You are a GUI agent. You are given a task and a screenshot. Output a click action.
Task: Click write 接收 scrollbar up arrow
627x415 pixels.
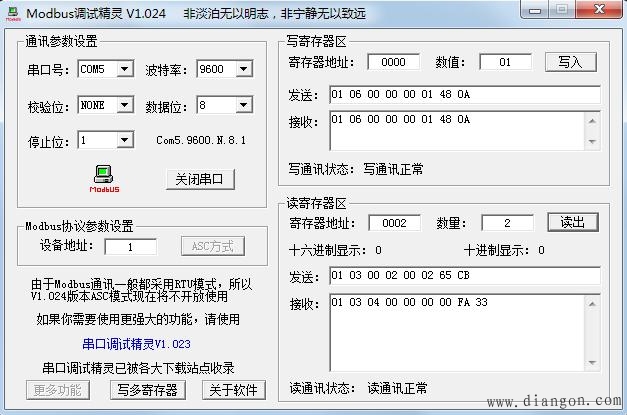tap(593, 121)
